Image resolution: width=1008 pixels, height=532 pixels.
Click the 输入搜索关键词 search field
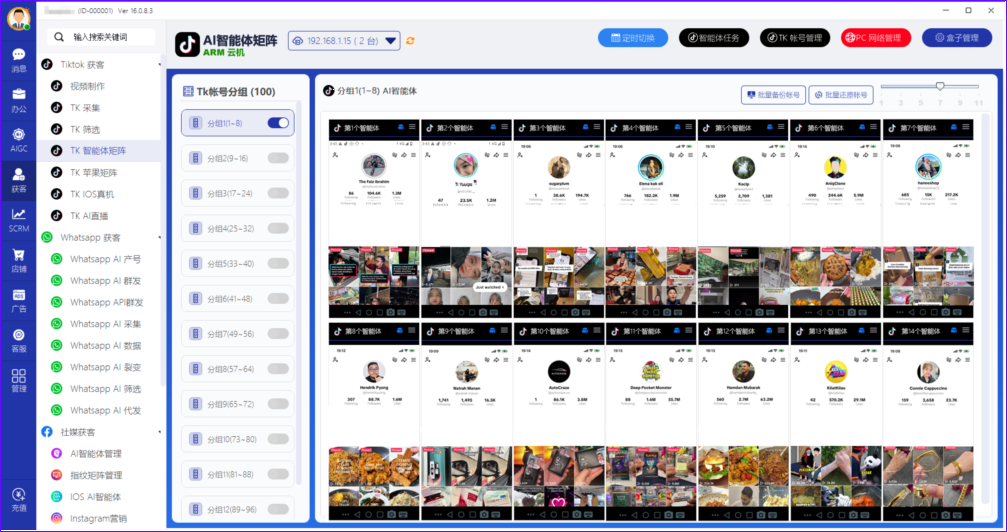[x=101, y=37]
